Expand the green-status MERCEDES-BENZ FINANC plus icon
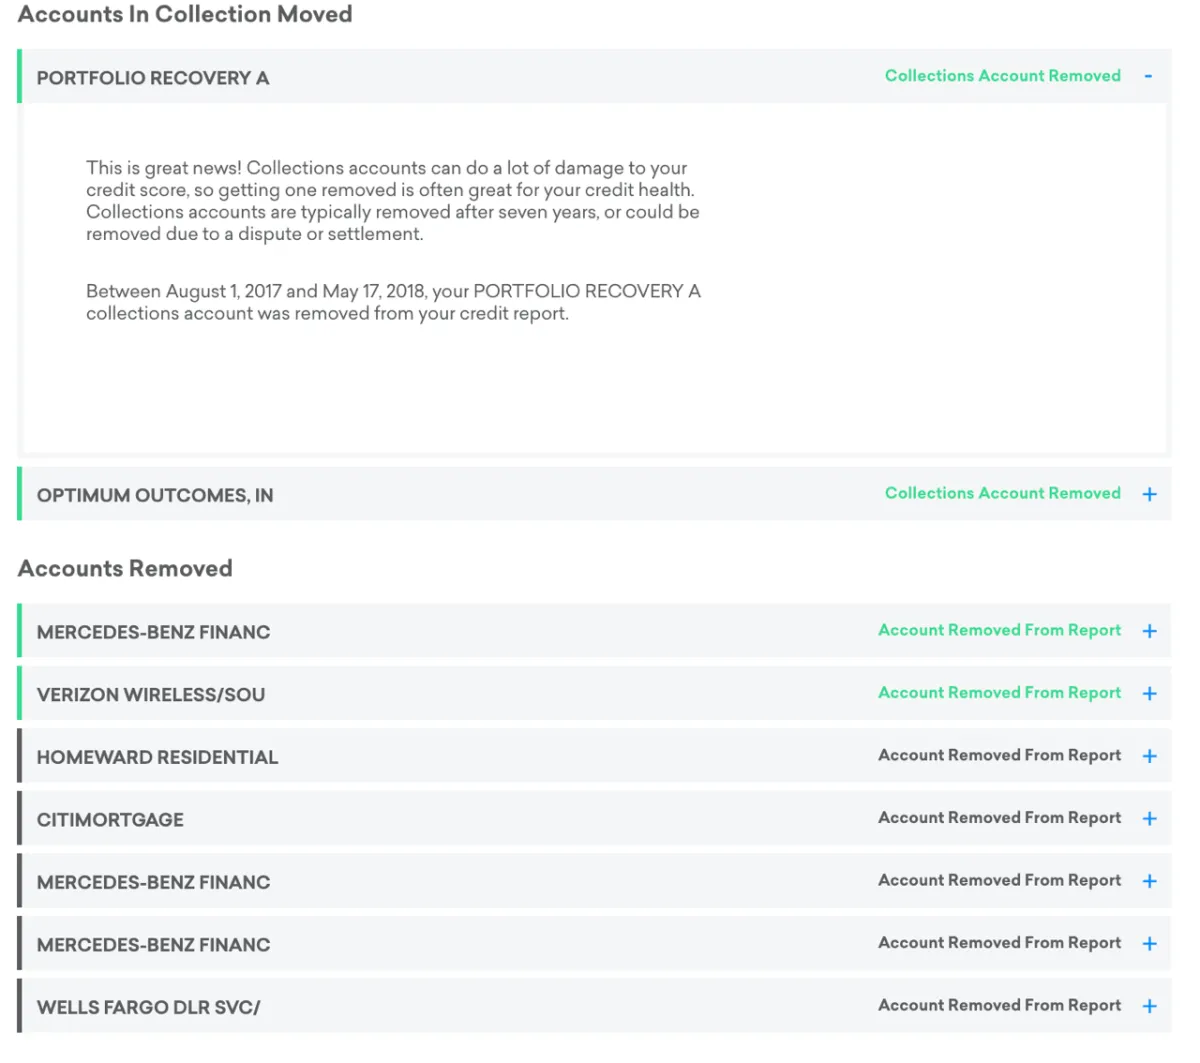The height and width of the screenshot is (1063, 1200). [1149, 631]
